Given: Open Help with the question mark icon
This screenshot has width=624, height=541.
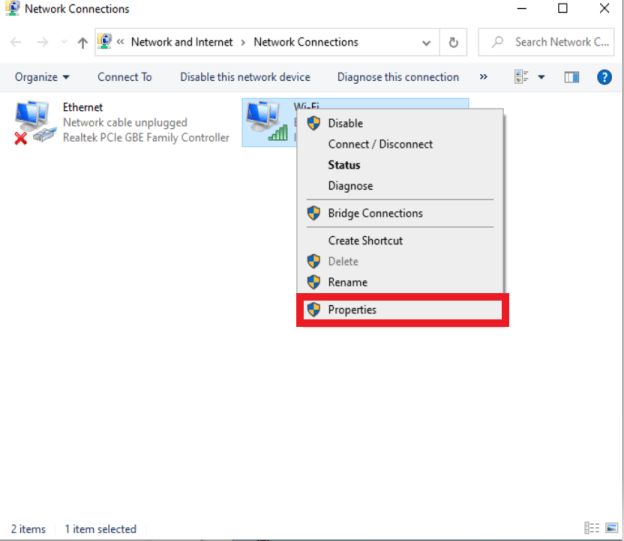Looking at the screenshot, I should [604, 77].
